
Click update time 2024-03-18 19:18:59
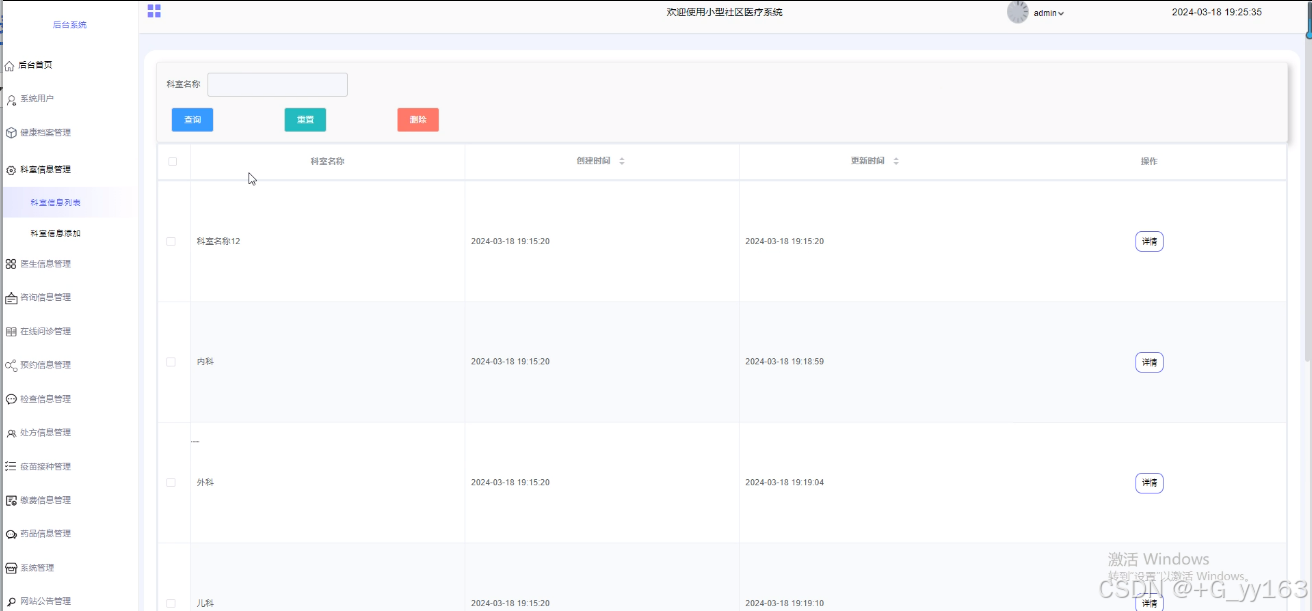point(784,362)
